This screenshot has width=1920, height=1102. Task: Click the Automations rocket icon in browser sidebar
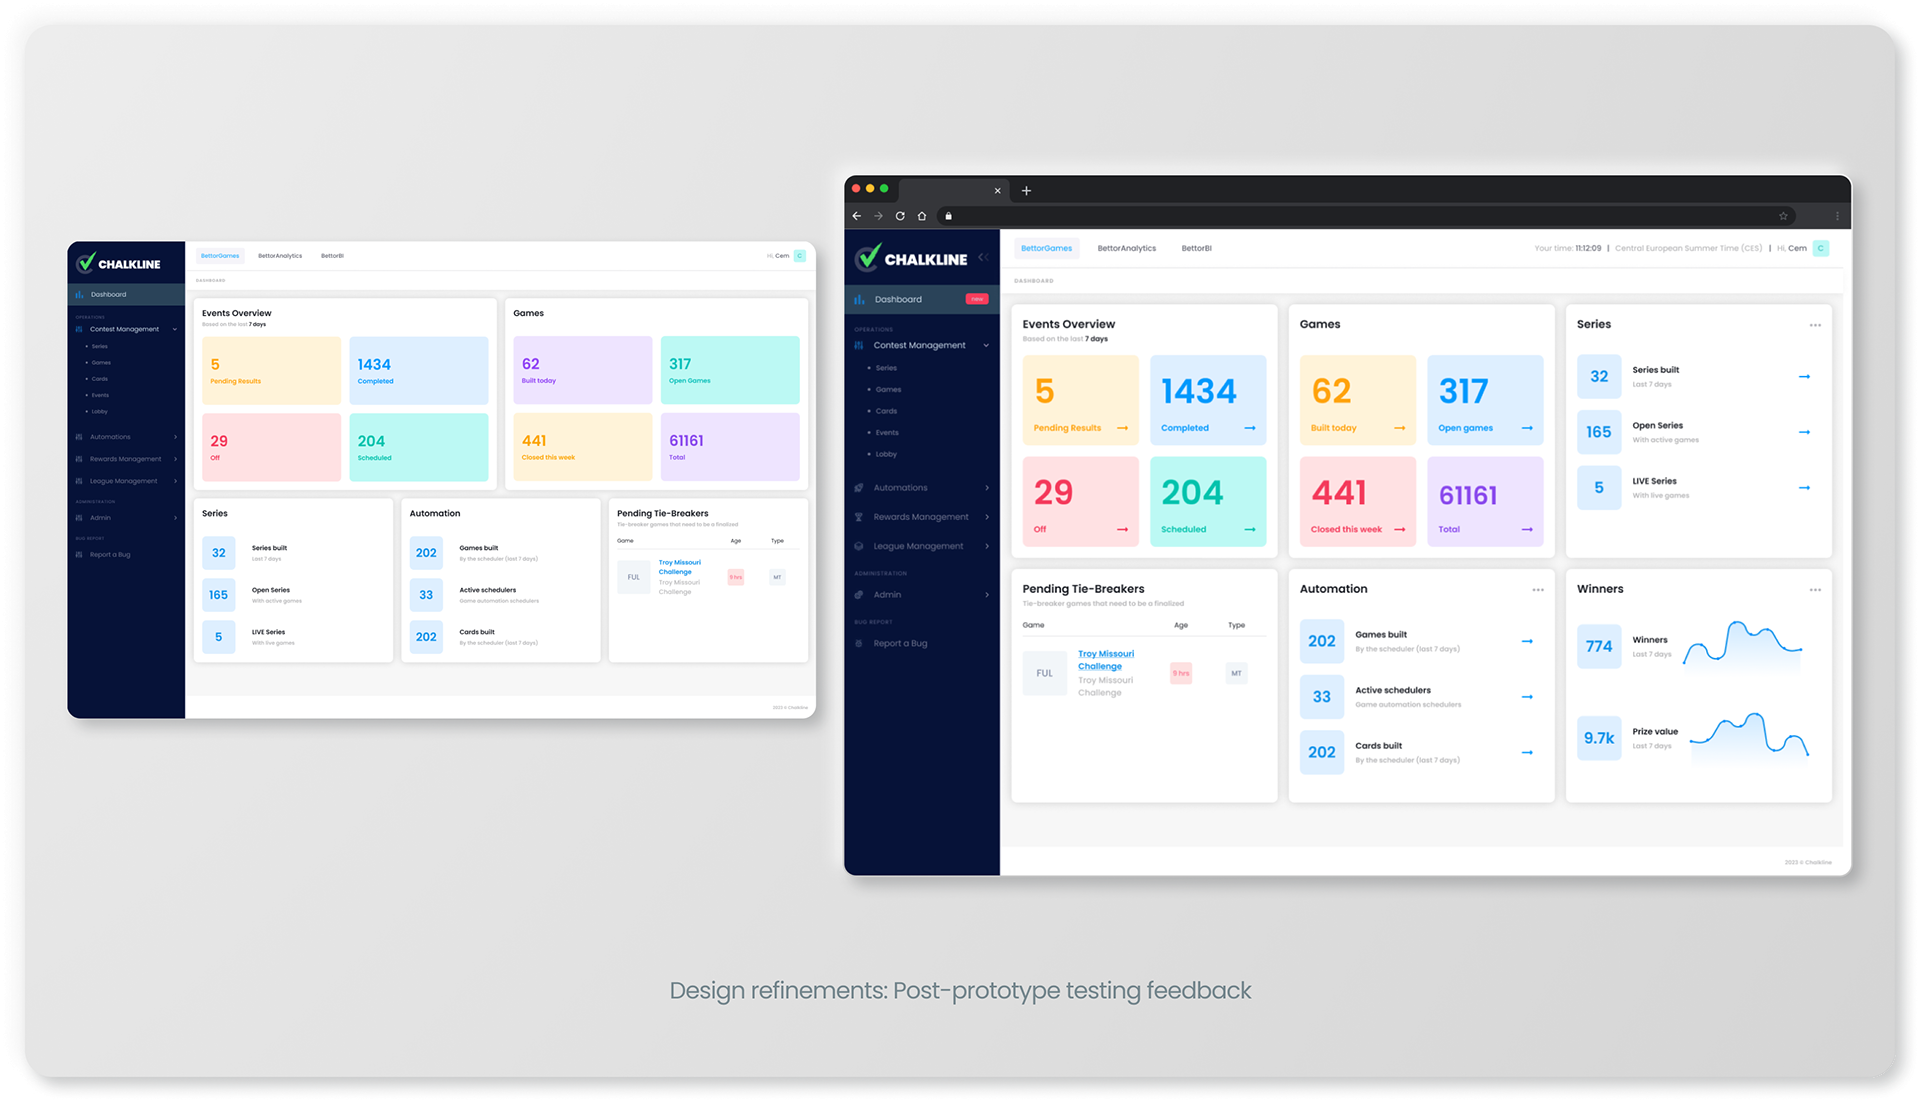[859, 488]
